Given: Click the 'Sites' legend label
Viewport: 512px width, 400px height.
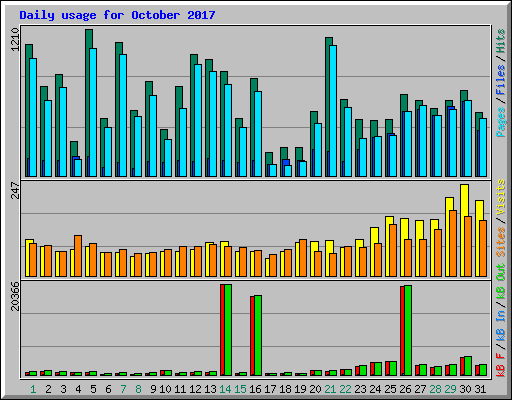Looking at the screenshot, I should [501, 242].
